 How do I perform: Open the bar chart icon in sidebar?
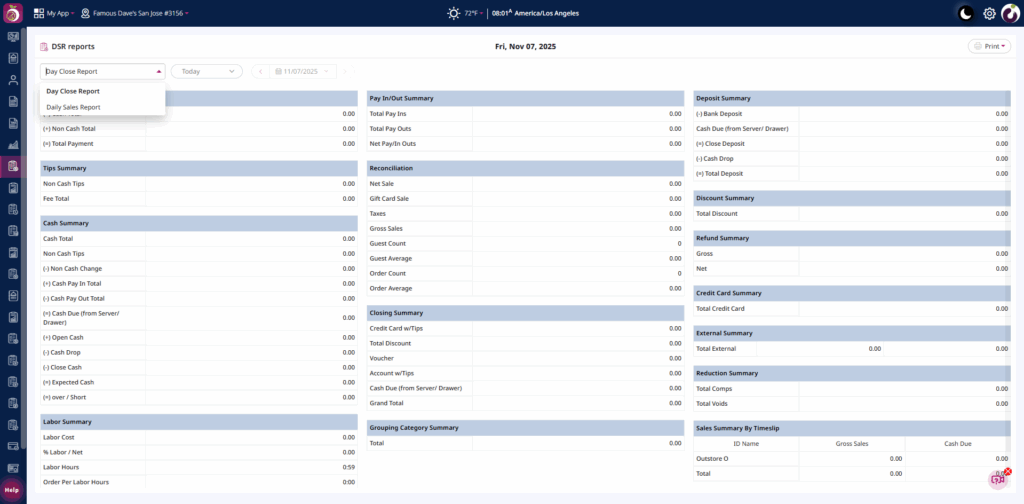point(13,145)
